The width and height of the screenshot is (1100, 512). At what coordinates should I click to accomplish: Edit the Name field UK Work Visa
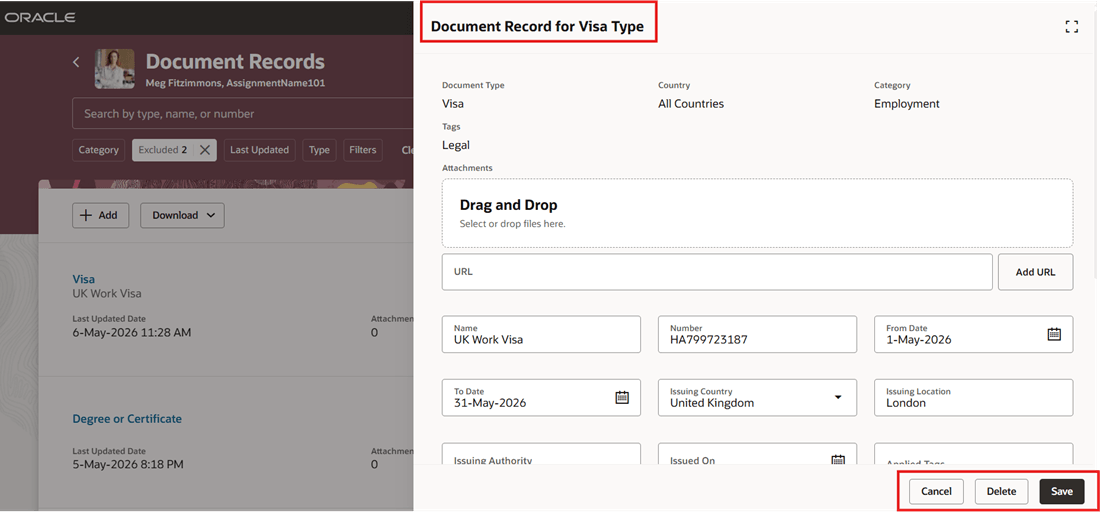(542, 334)
